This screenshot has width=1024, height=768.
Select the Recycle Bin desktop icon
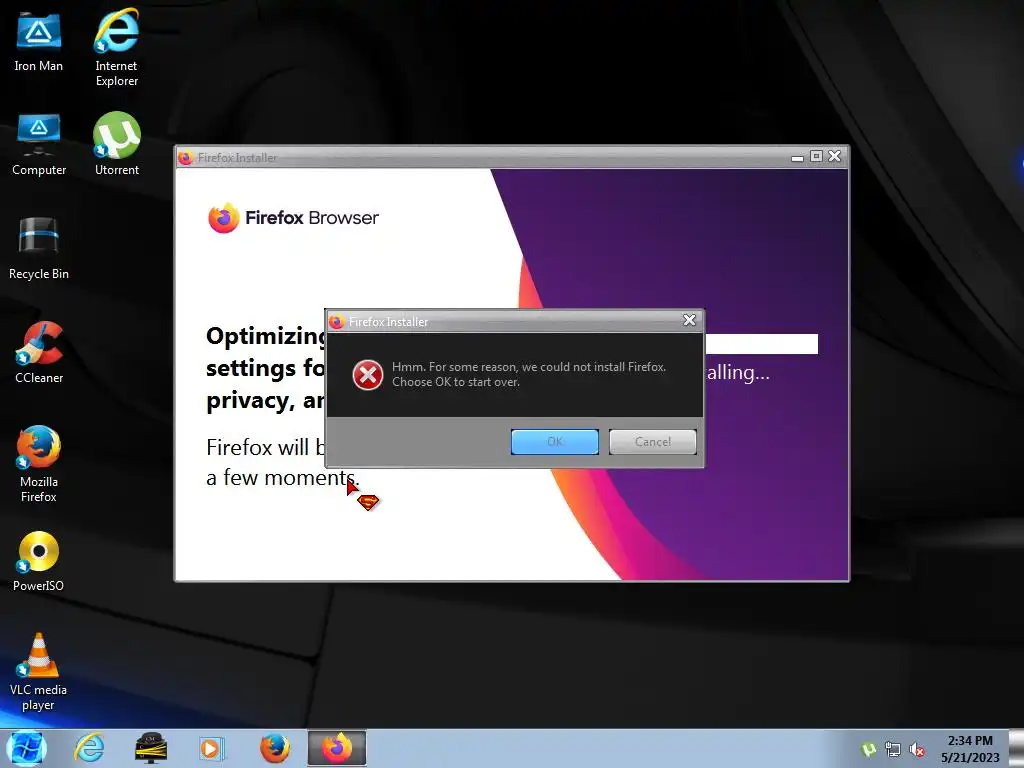(x=39, y=248)
